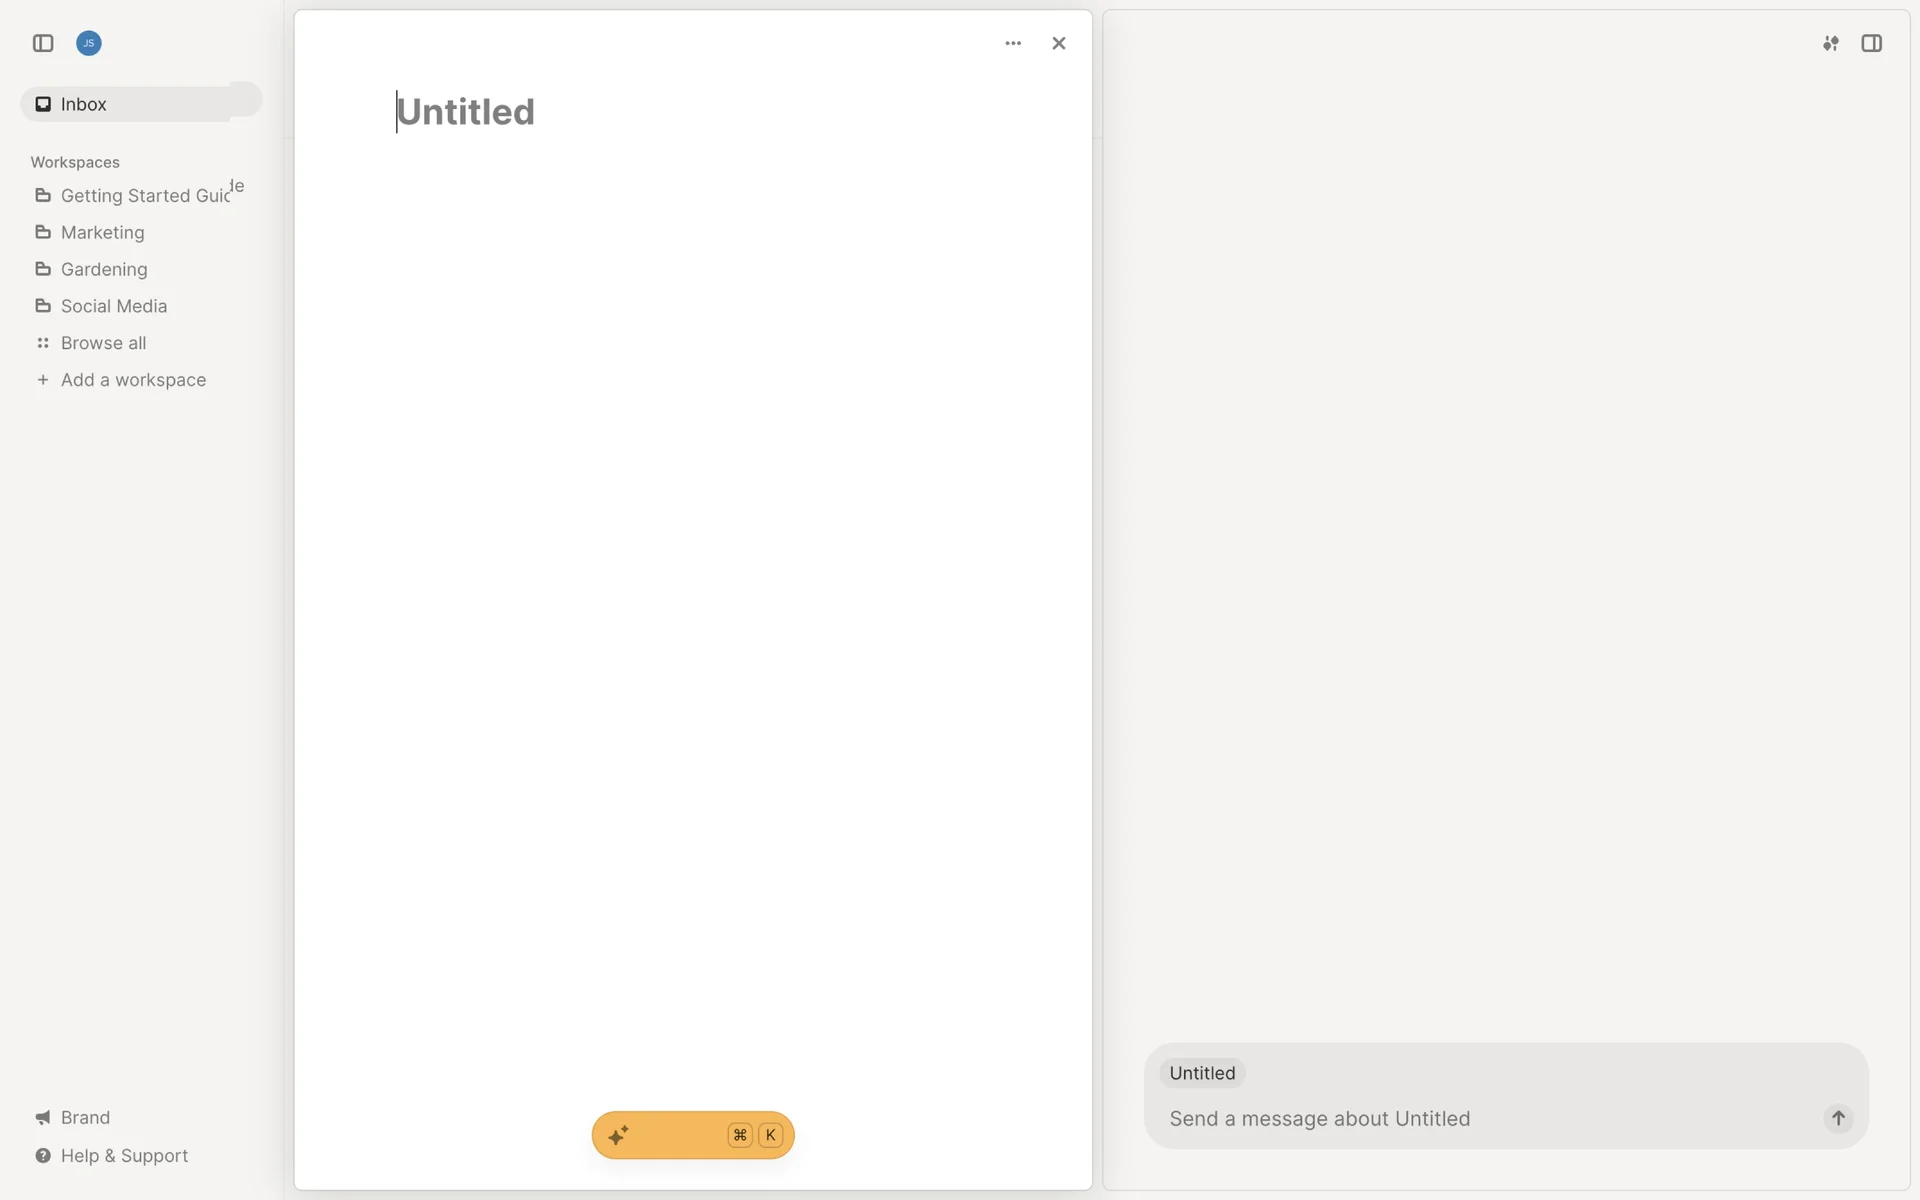Click the Untitled title field

[x=466, y=112]
